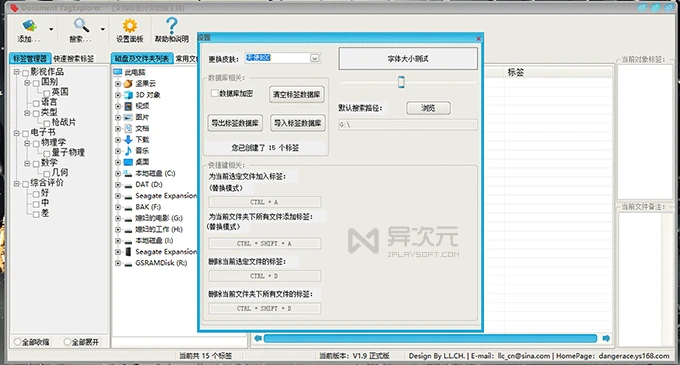Screen dimensions: 680x365
Task: Check the 几何 tag checkbox
Action: click(47, 173)
